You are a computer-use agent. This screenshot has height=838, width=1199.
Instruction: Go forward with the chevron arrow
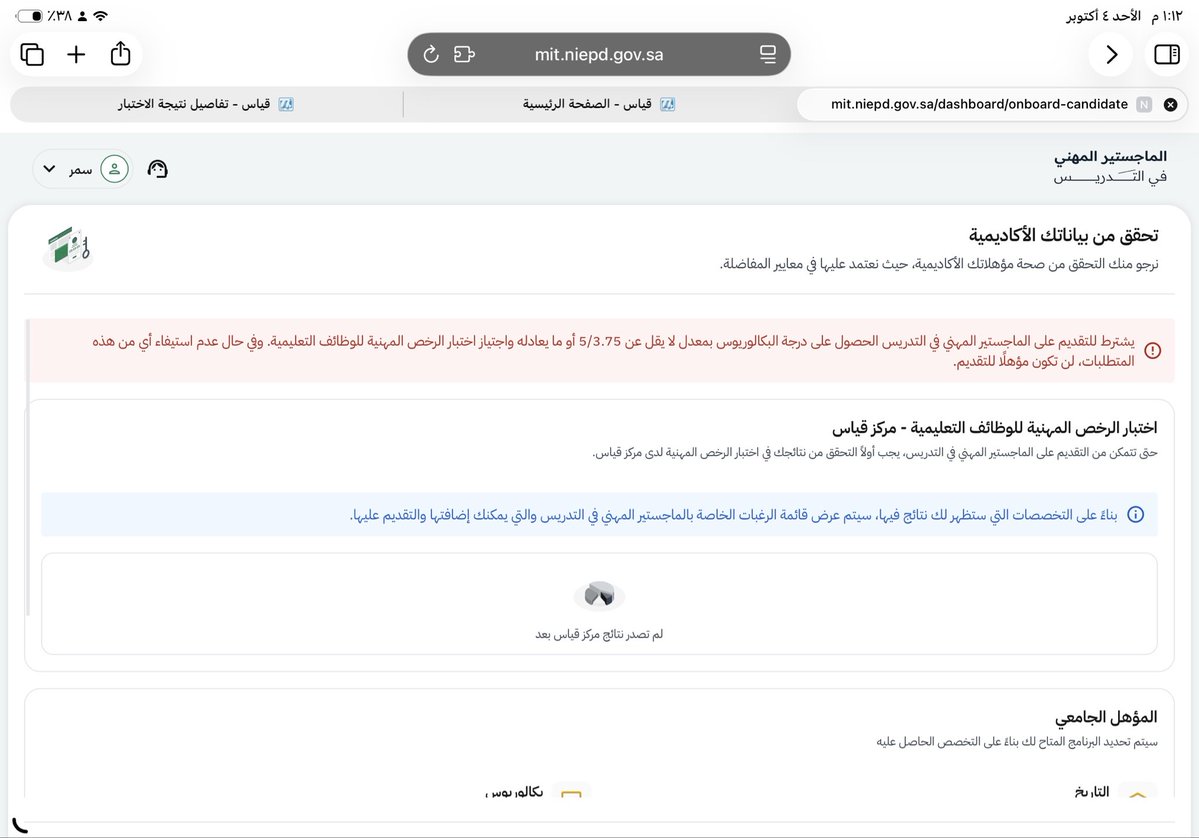[x=1112, y=54]
